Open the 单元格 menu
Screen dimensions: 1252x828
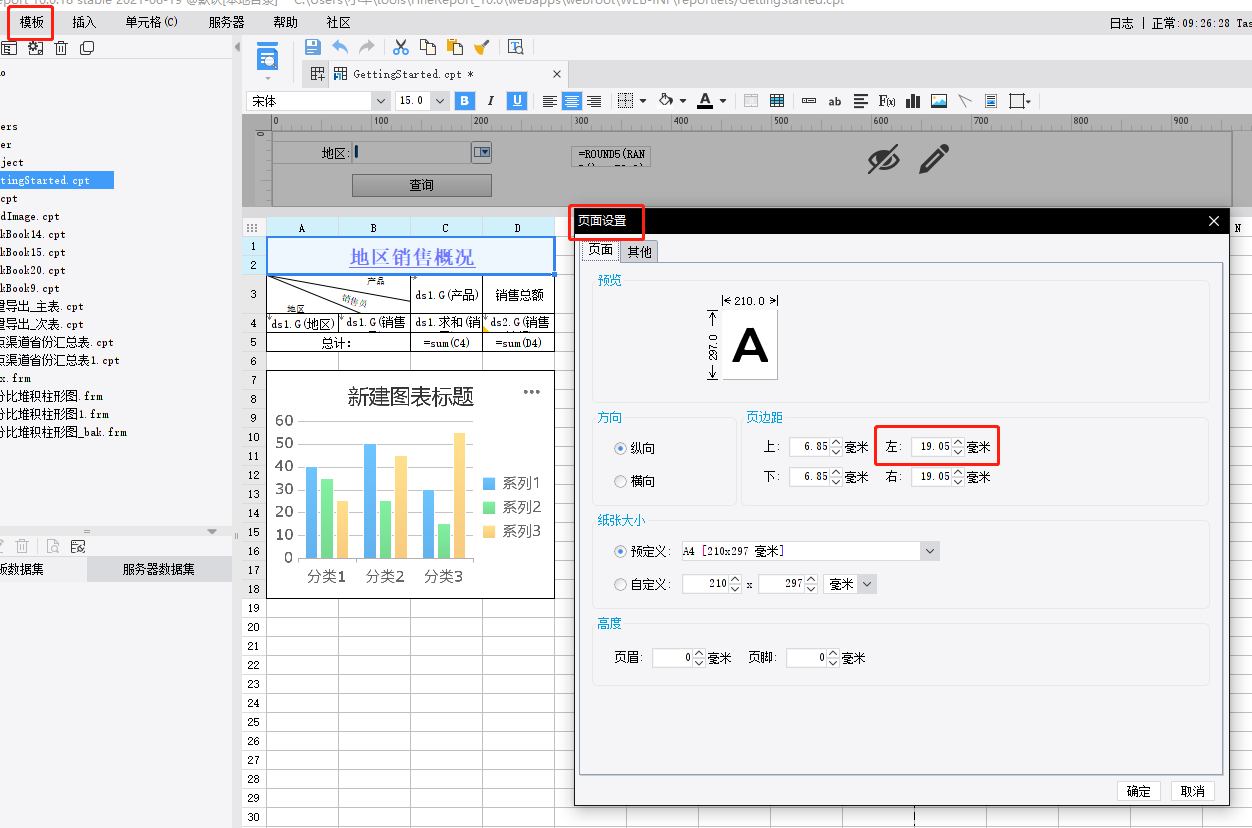click(152, 22)
